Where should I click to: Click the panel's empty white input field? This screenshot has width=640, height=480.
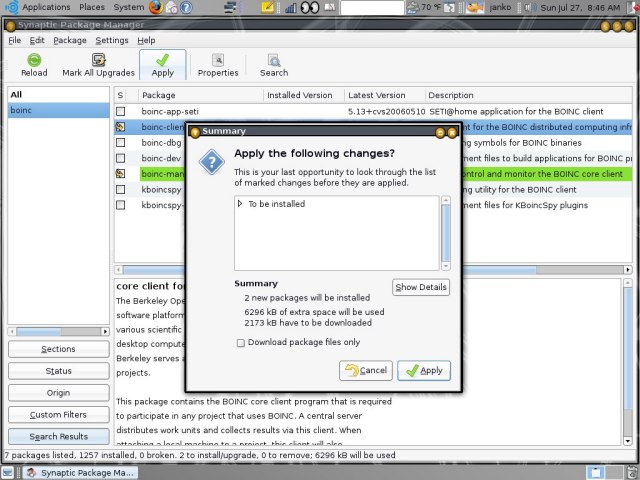coord(372,7)
